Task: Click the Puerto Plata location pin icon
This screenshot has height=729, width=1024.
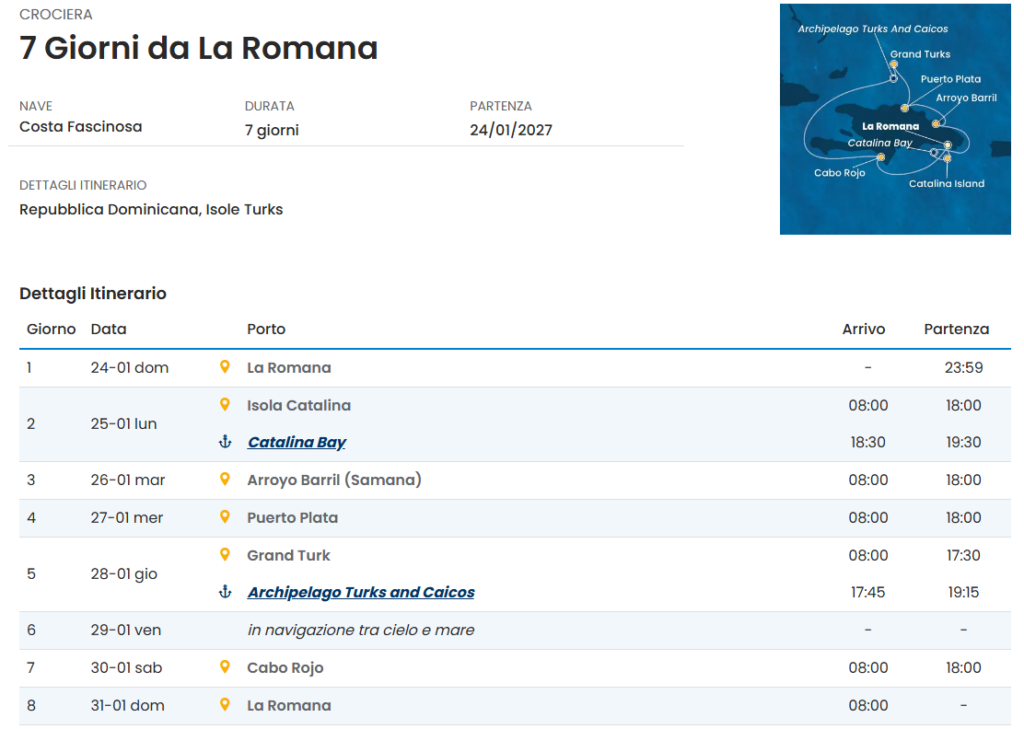Action: [x=225, y=517]
